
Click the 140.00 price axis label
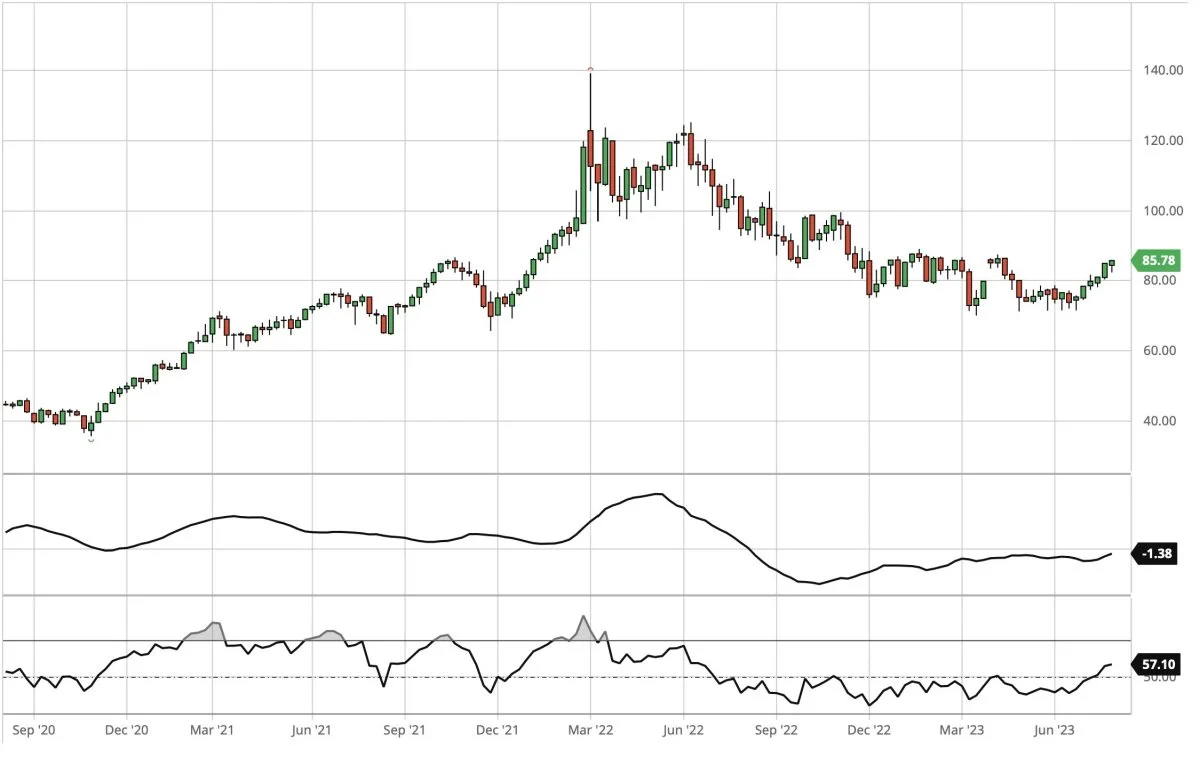coord(1157,71)
